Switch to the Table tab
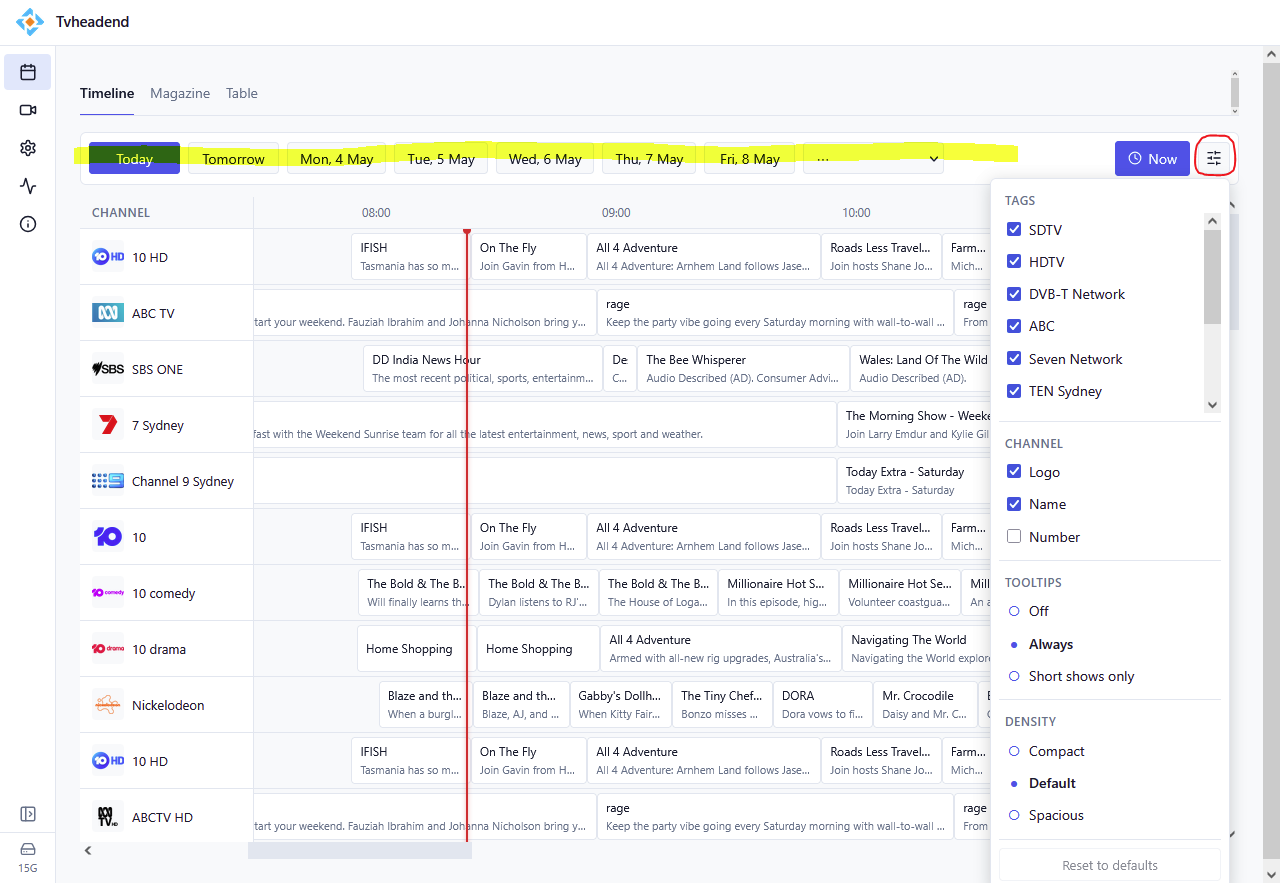 tap(242, 93)
